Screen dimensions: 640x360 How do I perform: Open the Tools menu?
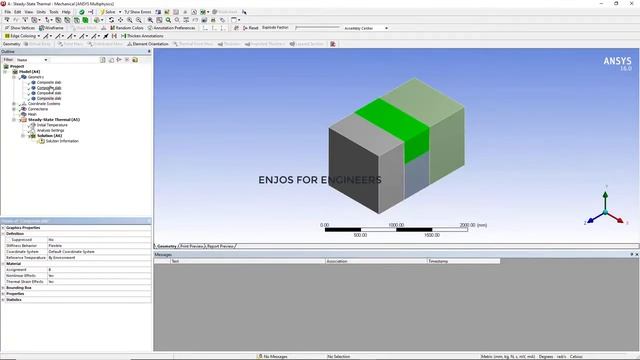point(54,12)
